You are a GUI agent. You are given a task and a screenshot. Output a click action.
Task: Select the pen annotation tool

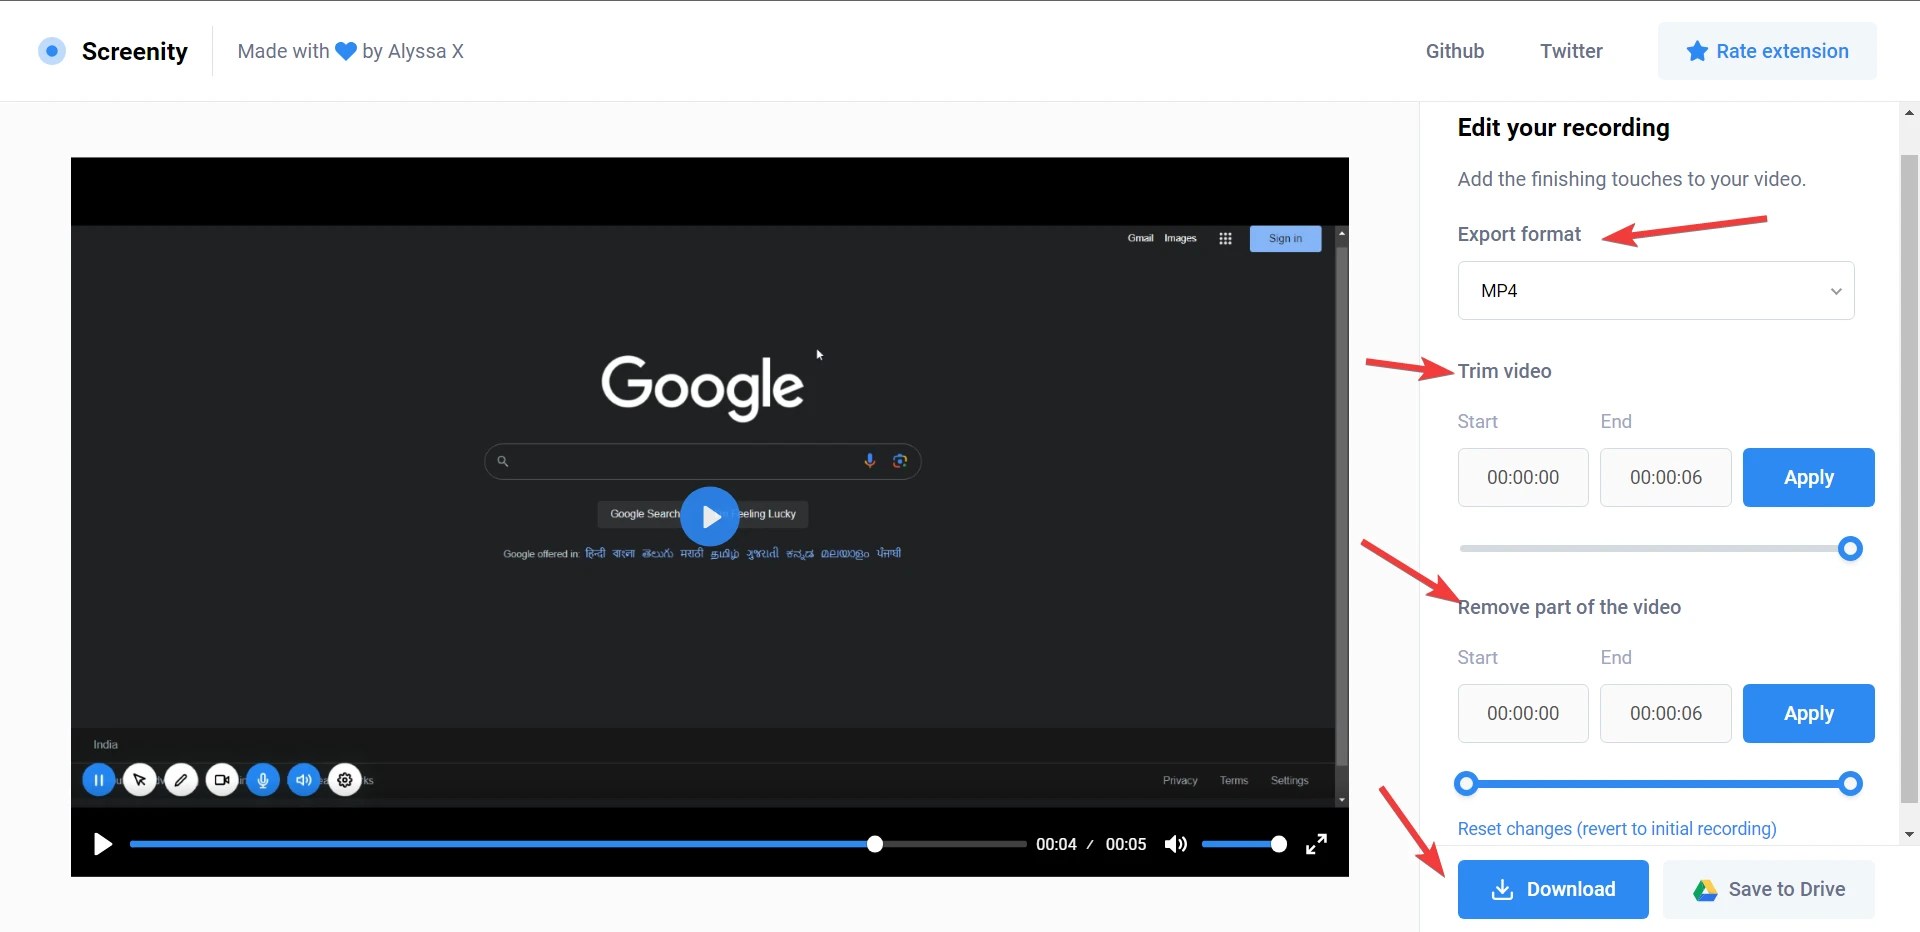pos(180,779)
